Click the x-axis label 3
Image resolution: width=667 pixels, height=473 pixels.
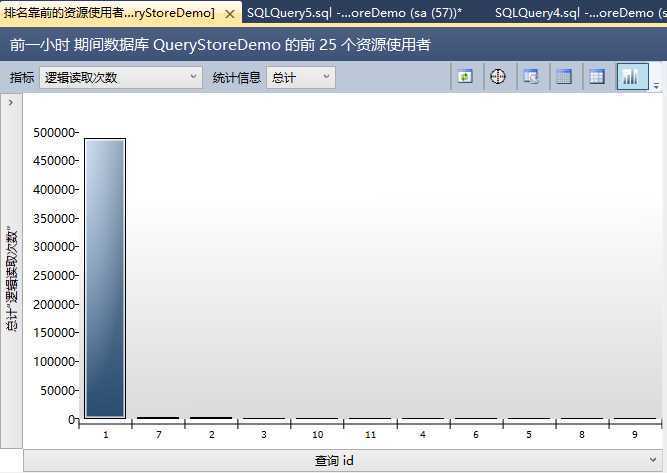[264, 435]
